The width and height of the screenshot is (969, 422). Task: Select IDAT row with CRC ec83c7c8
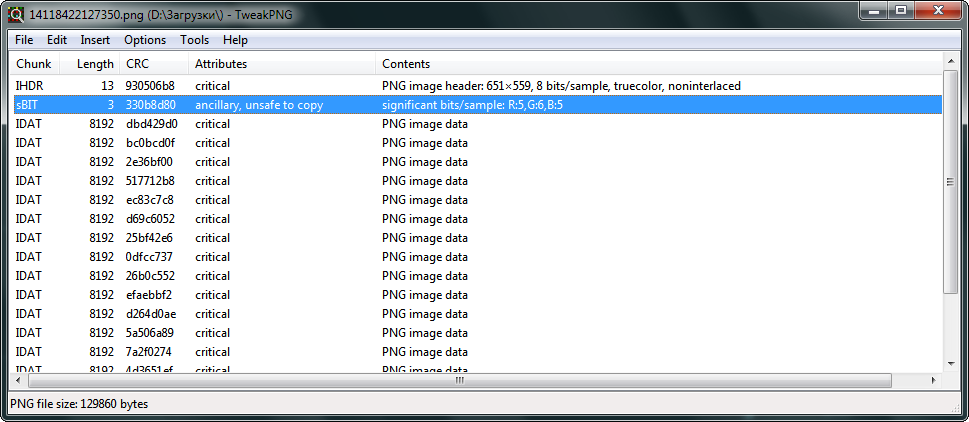click(x=476, y=200)
